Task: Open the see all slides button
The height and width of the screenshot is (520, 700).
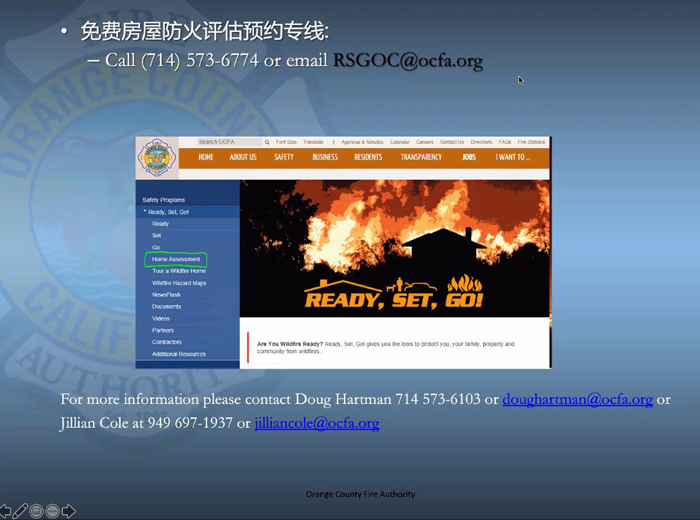Action: pyautogui.click(x=37, y=511)
